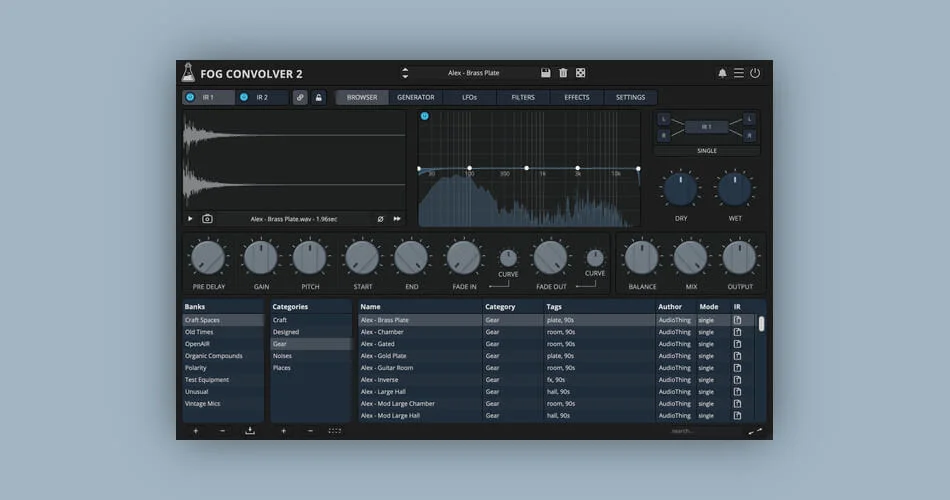Delete preset using the trash icon

click(x=563, y=73)
